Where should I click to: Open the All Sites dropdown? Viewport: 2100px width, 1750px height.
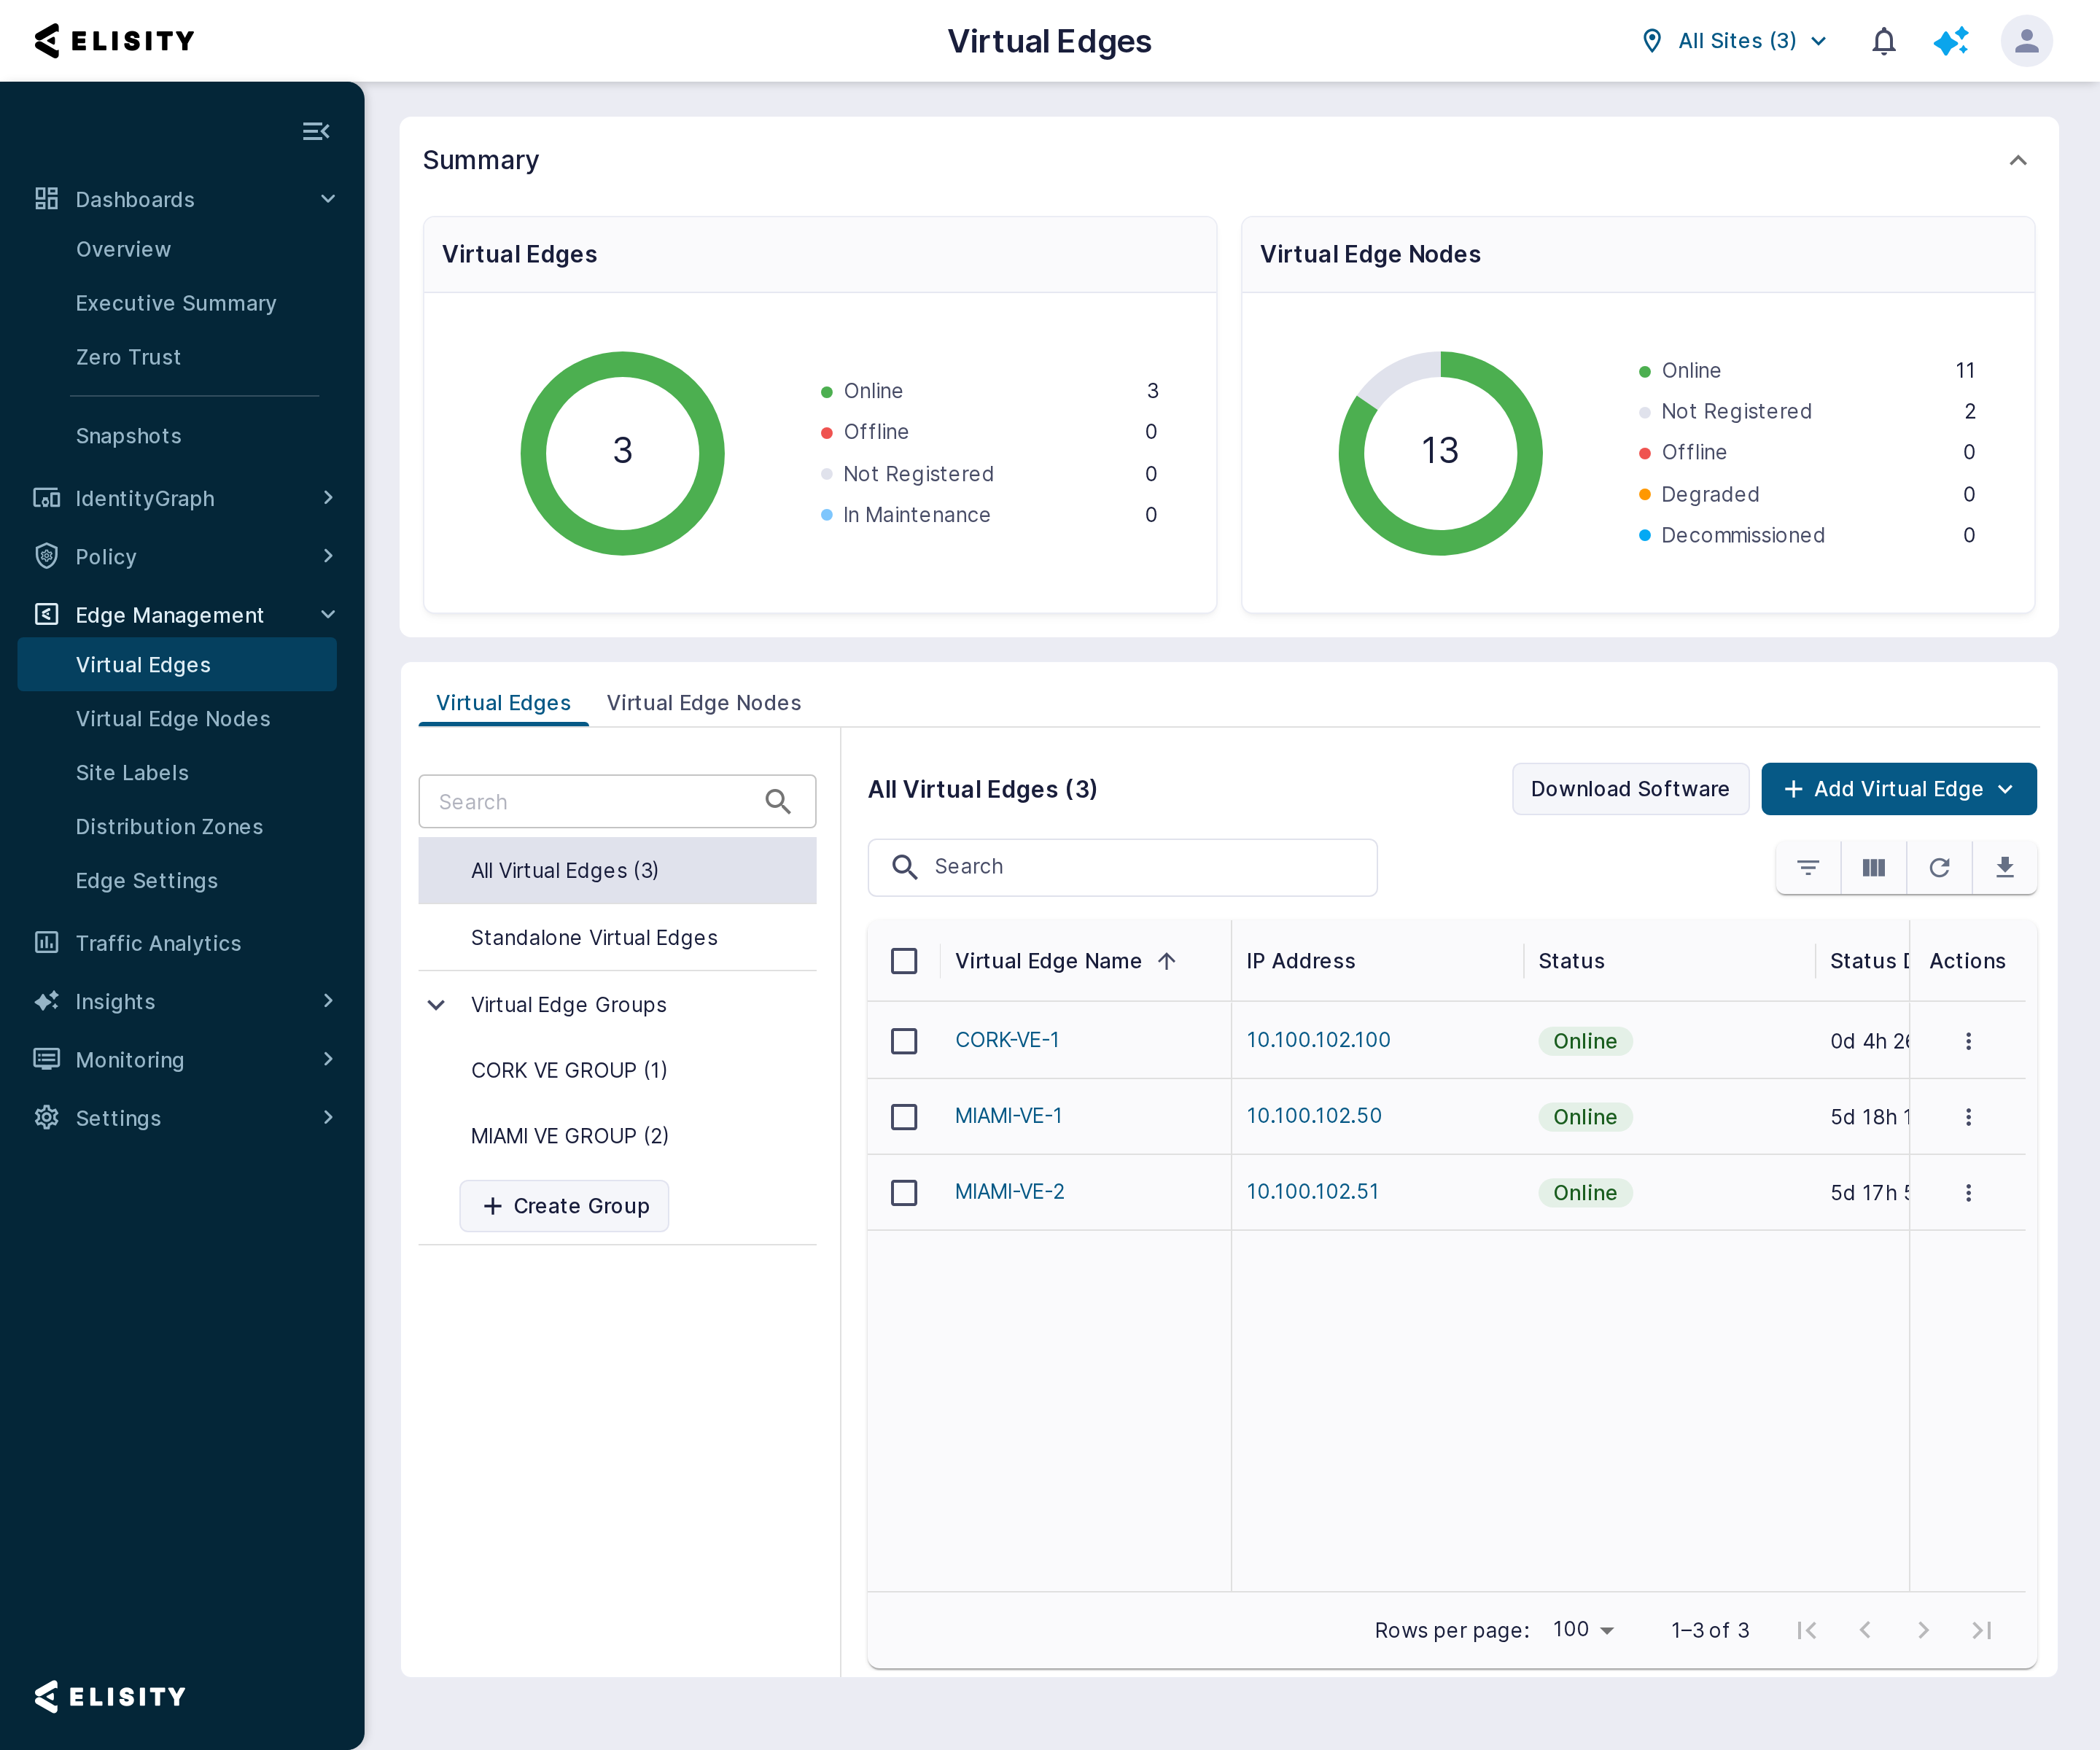click(x=1735, y=41)
